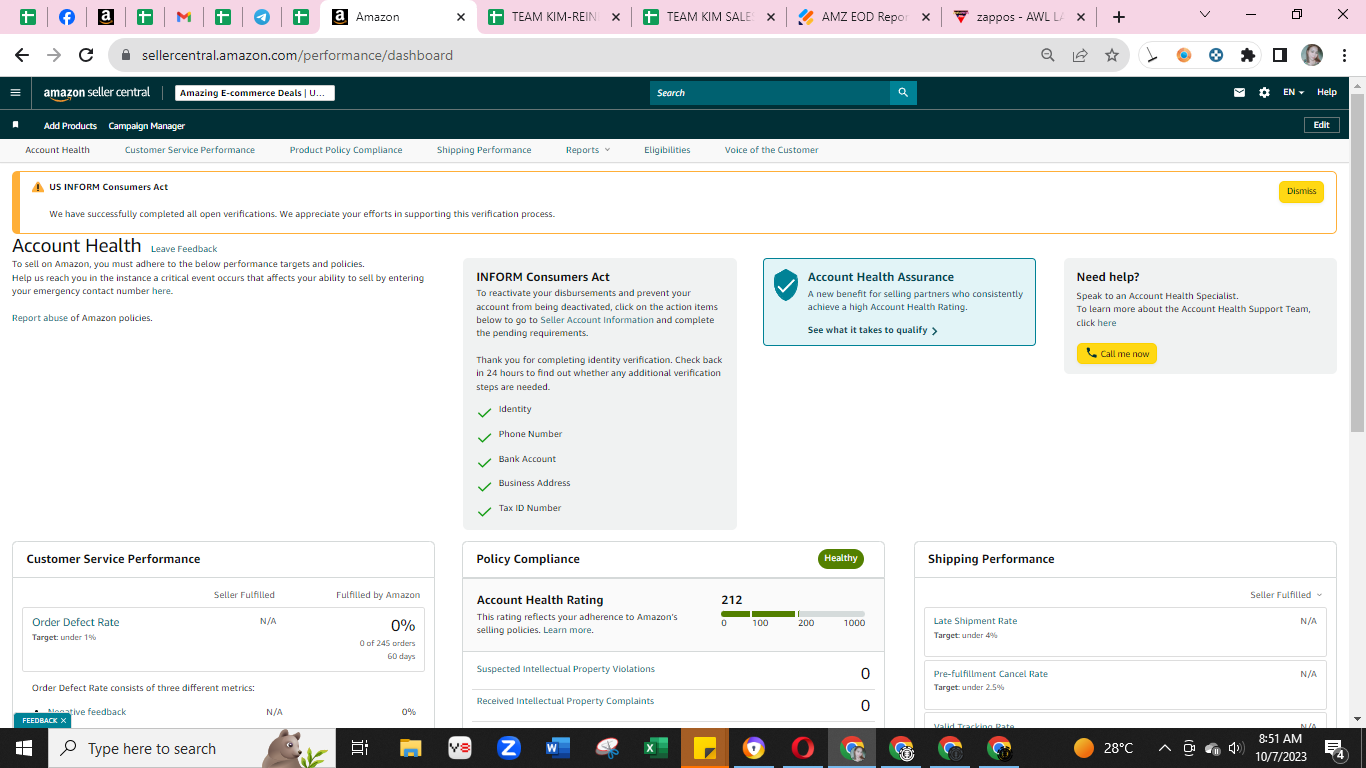
Task: Switch to the pinned Facebook tab
Action: coord(67,17)
